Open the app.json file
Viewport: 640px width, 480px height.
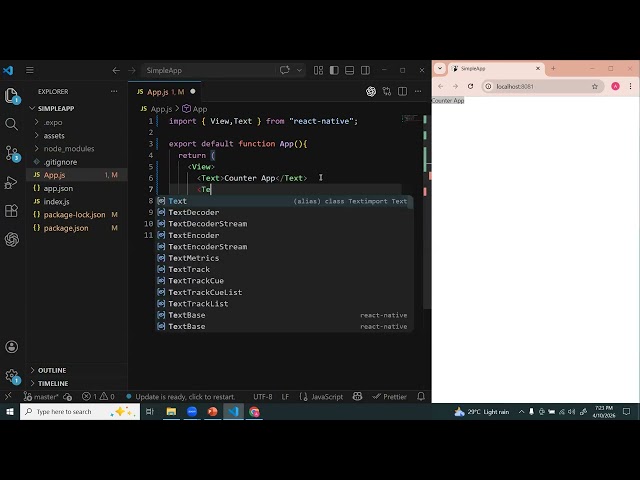point(77,188)
